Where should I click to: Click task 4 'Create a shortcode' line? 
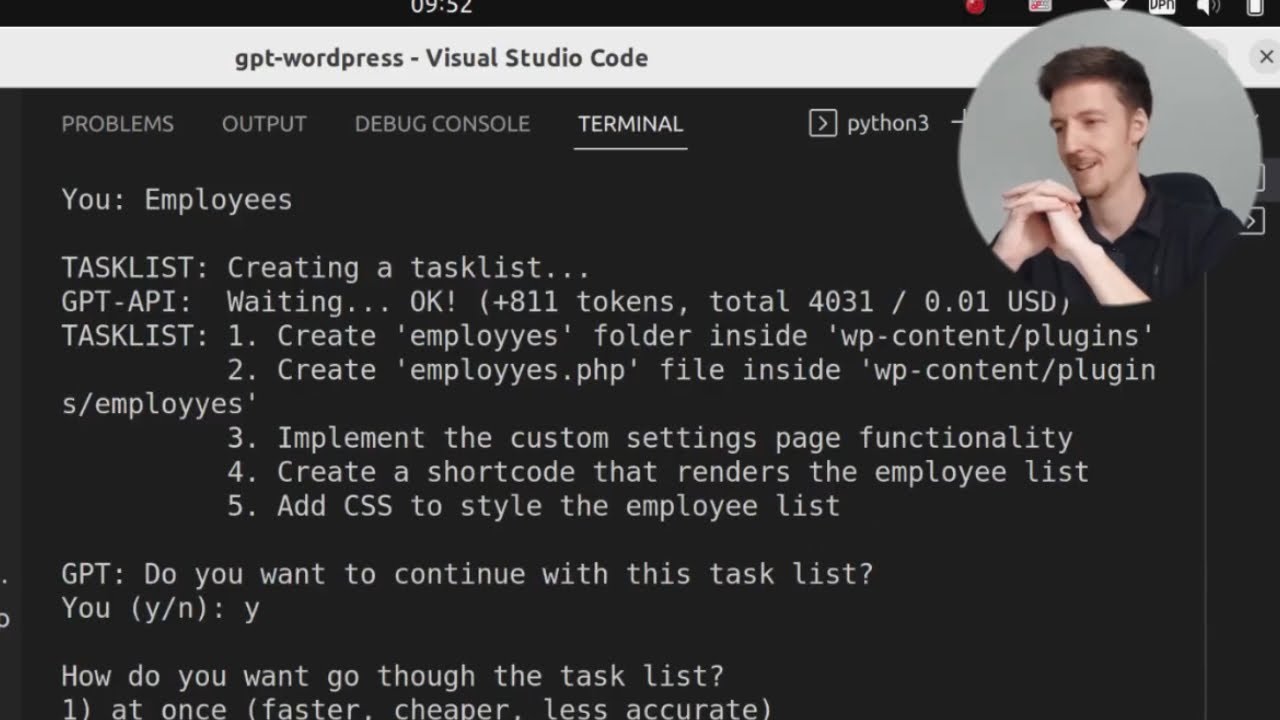[x=658, y=472]
